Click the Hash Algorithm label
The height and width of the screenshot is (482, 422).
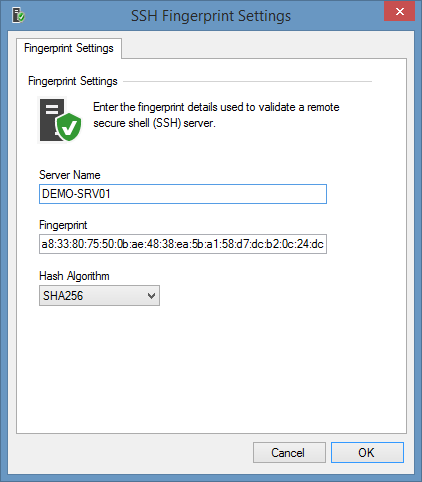click(x=74, y=276)
